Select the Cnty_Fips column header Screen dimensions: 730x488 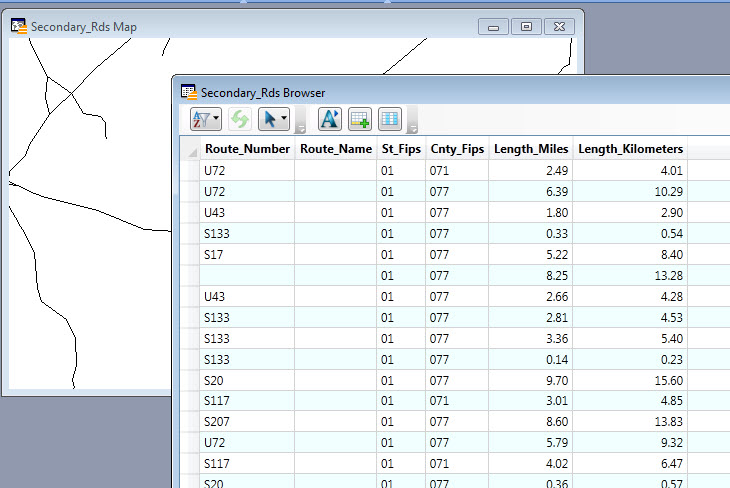click(457, 149)
